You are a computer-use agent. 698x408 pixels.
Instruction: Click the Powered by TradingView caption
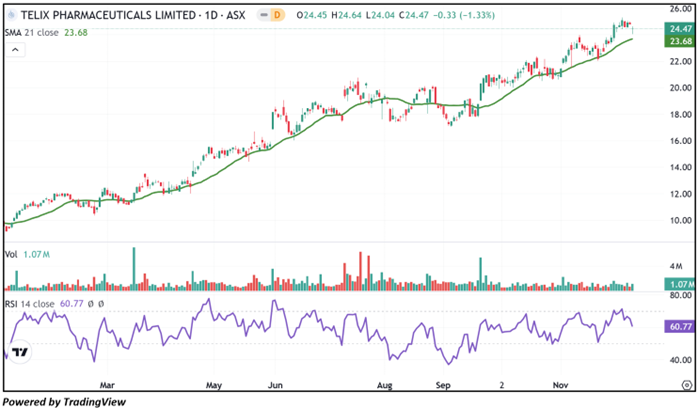[x=65, y=402]
